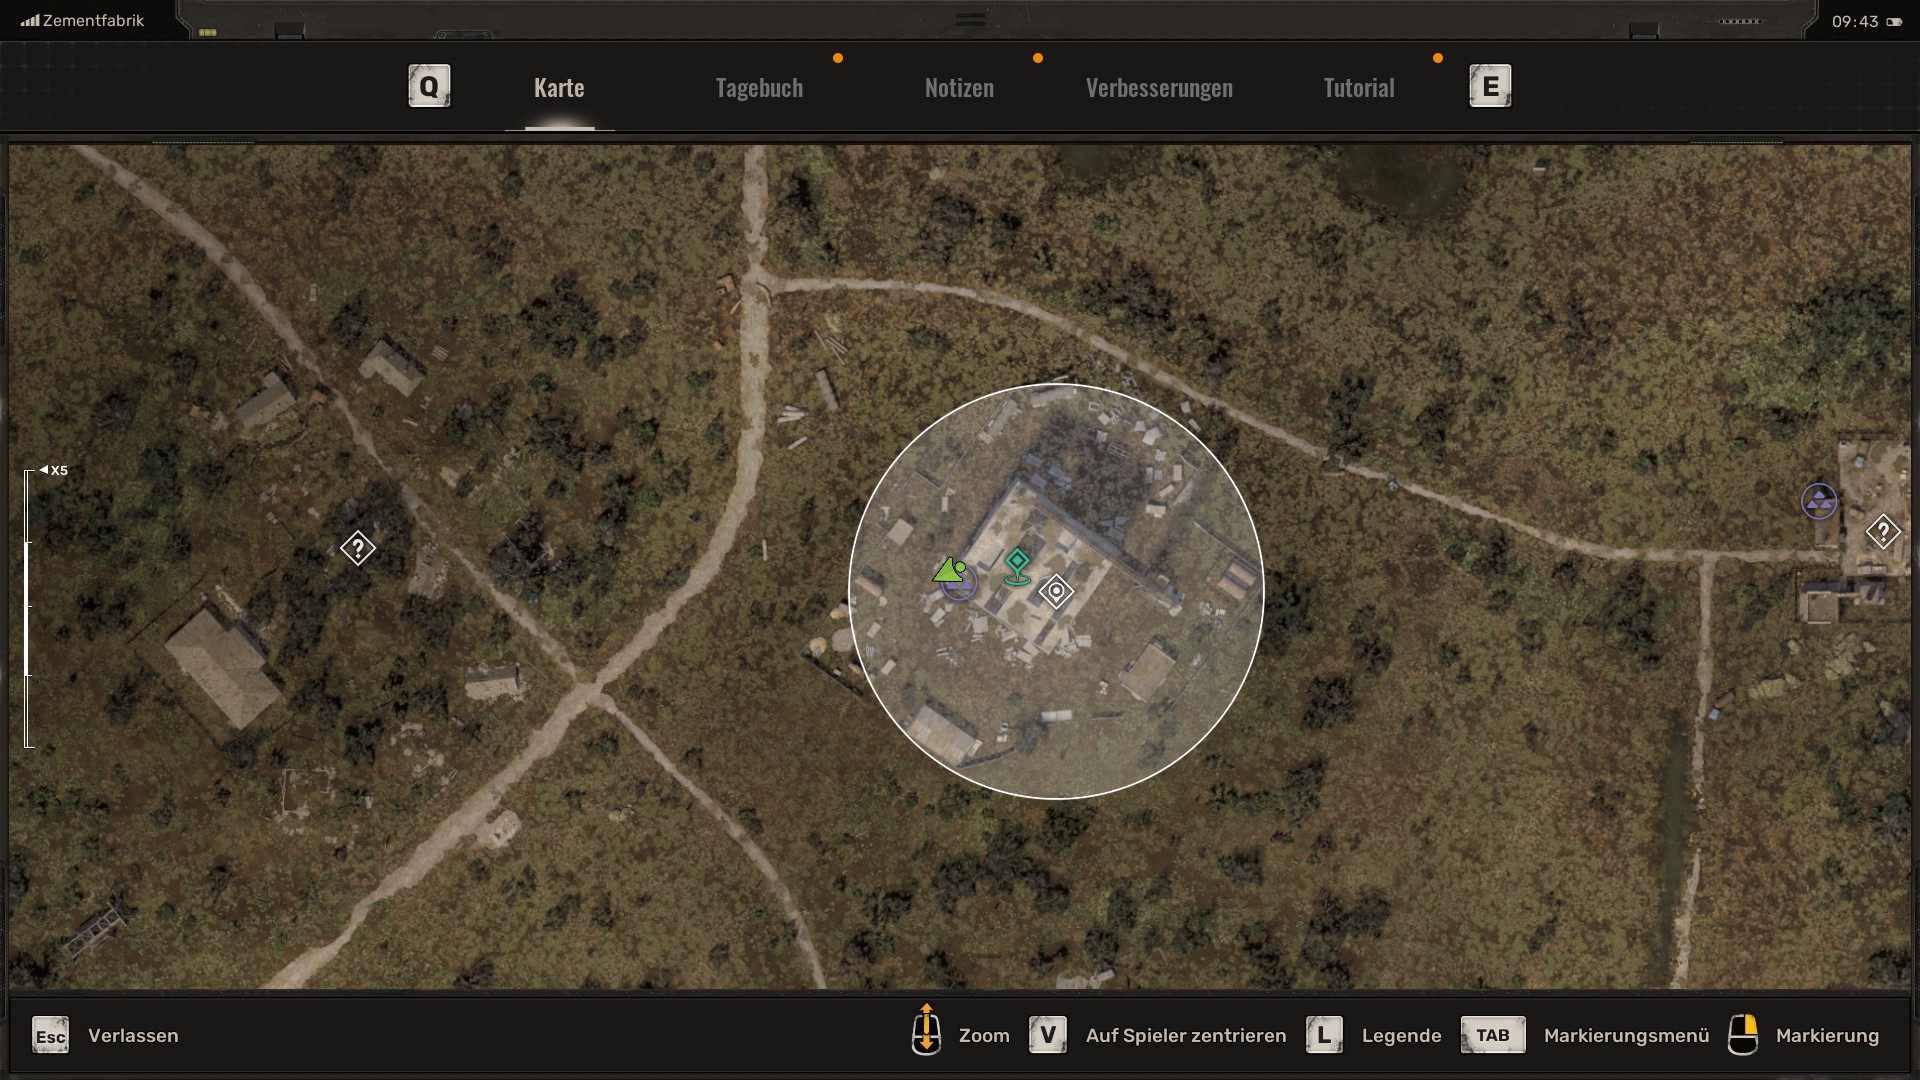Click the Markierungsmenü label
1920x1080 pixels.
point(1626,1036)
